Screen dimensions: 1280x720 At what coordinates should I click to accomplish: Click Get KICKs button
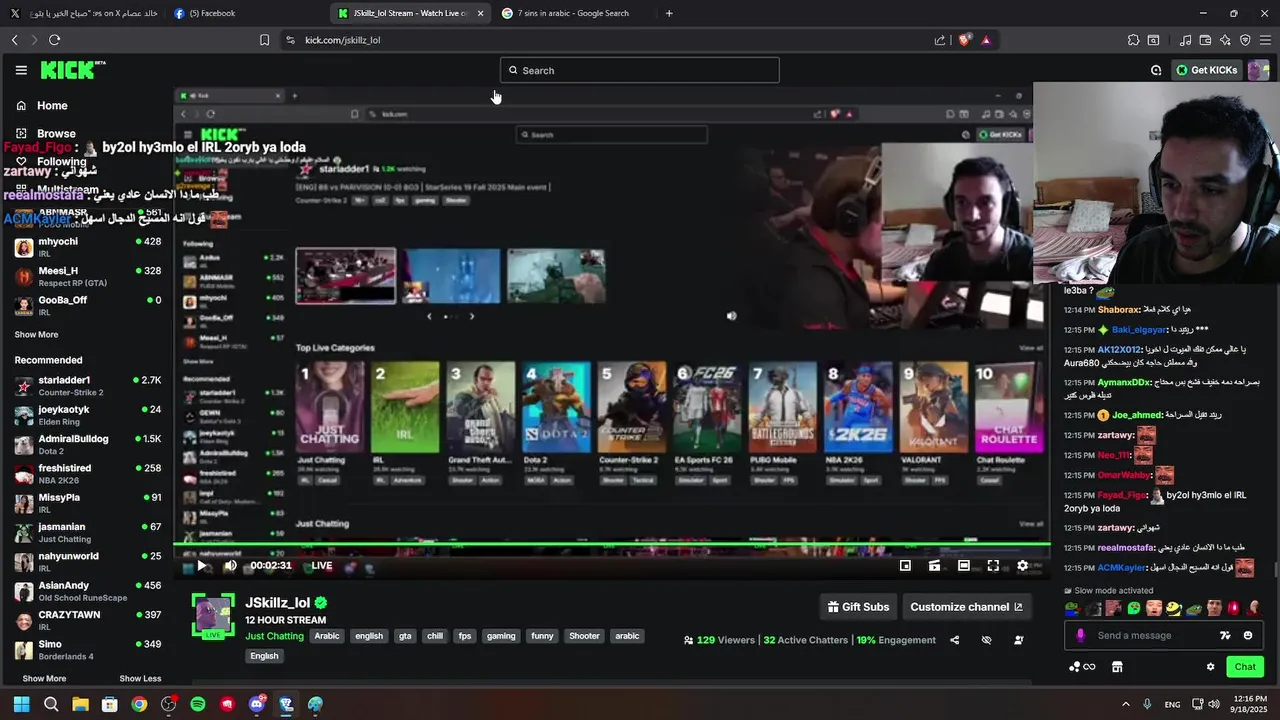click(x=1206, y=70)
